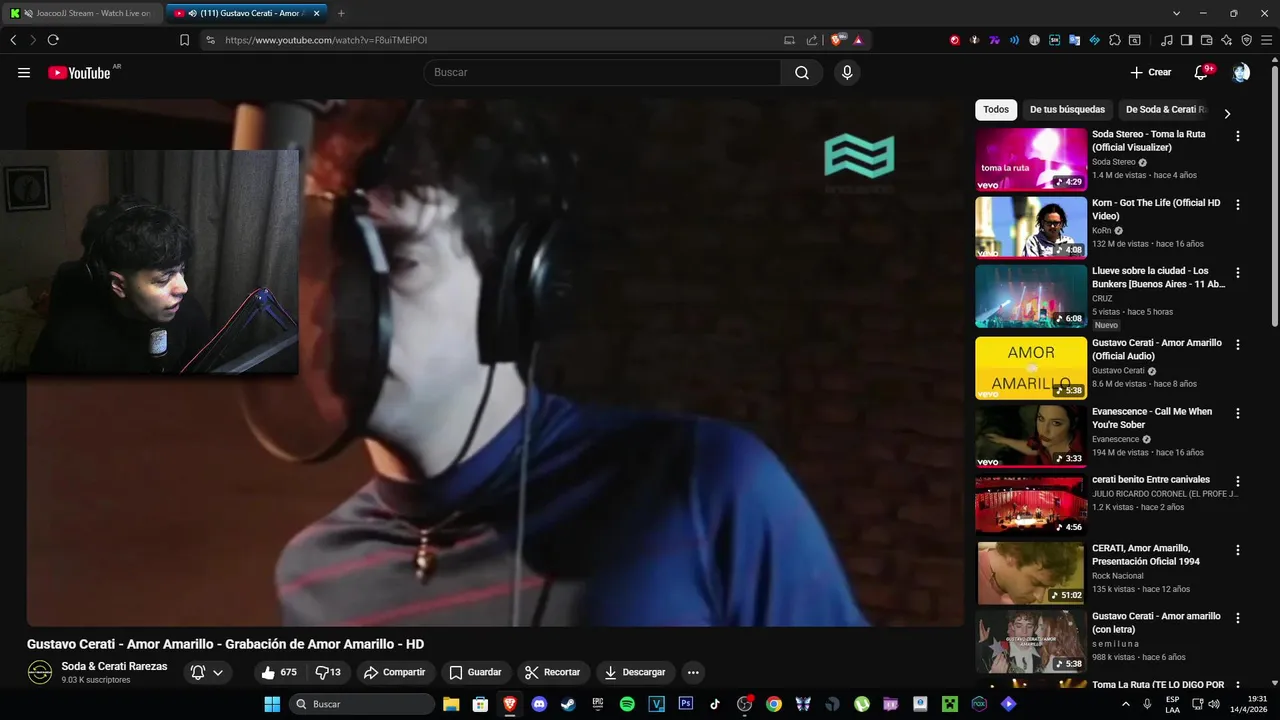1280x720 pixels.
Task: Click the Windows taskbar Buscar box
Action: [362, 704]
